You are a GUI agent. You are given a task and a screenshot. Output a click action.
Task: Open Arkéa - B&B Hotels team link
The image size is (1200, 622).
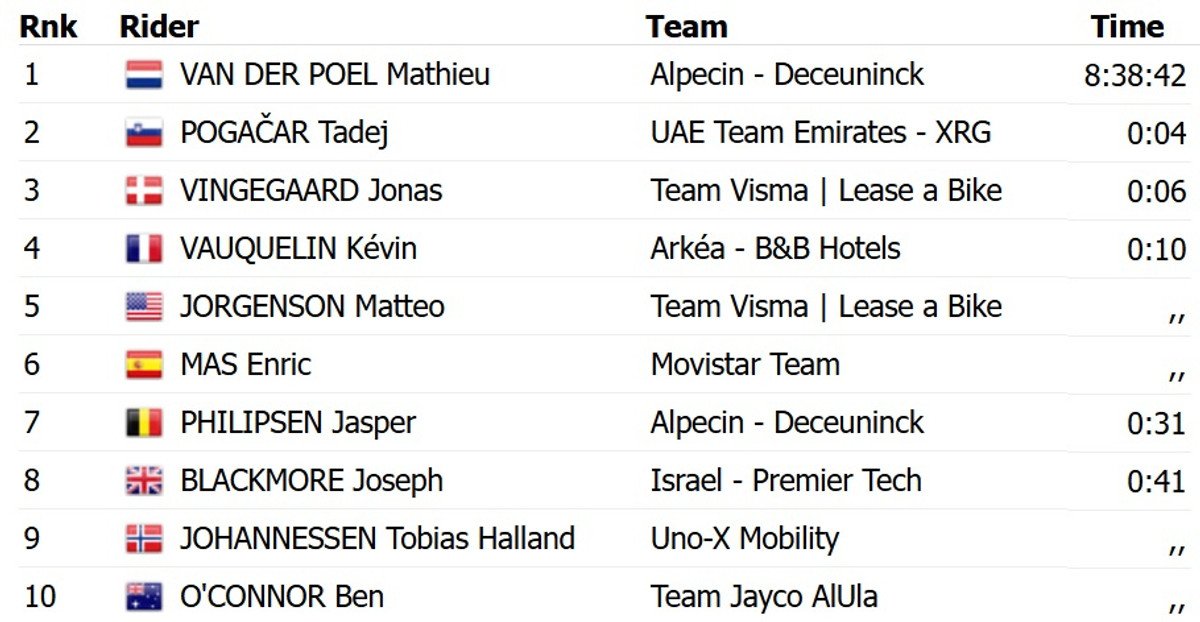775,249
